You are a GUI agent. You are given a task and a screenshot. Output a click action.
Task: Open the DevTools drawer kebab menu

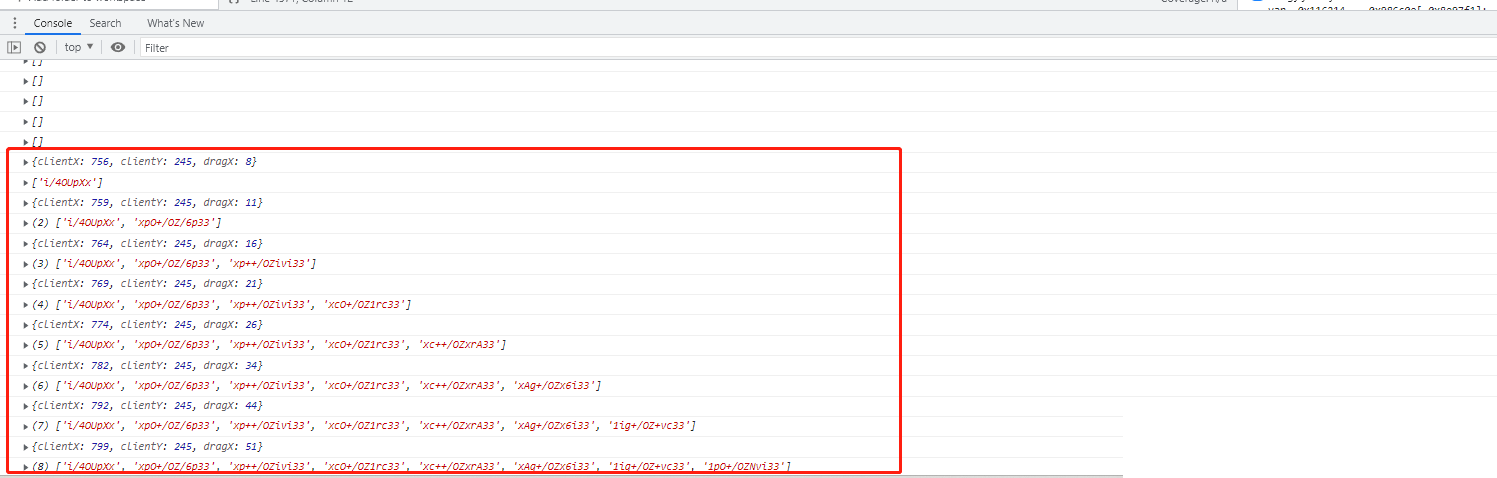[14, 23]
